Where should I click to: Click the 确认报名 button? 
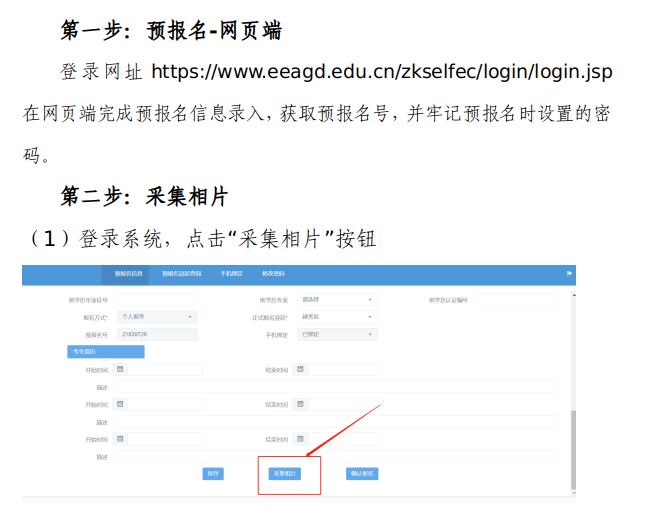(x=362, y=474)
